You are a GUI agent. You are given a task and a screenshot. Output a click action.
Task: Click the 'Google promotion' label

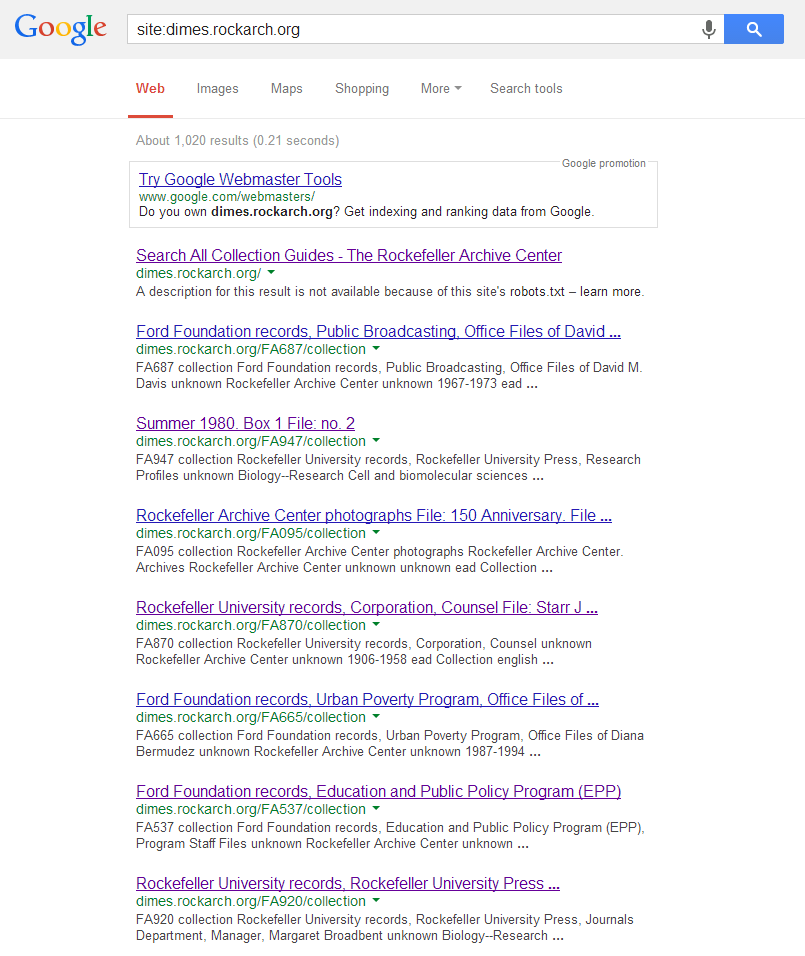click(x=604, y=163)
